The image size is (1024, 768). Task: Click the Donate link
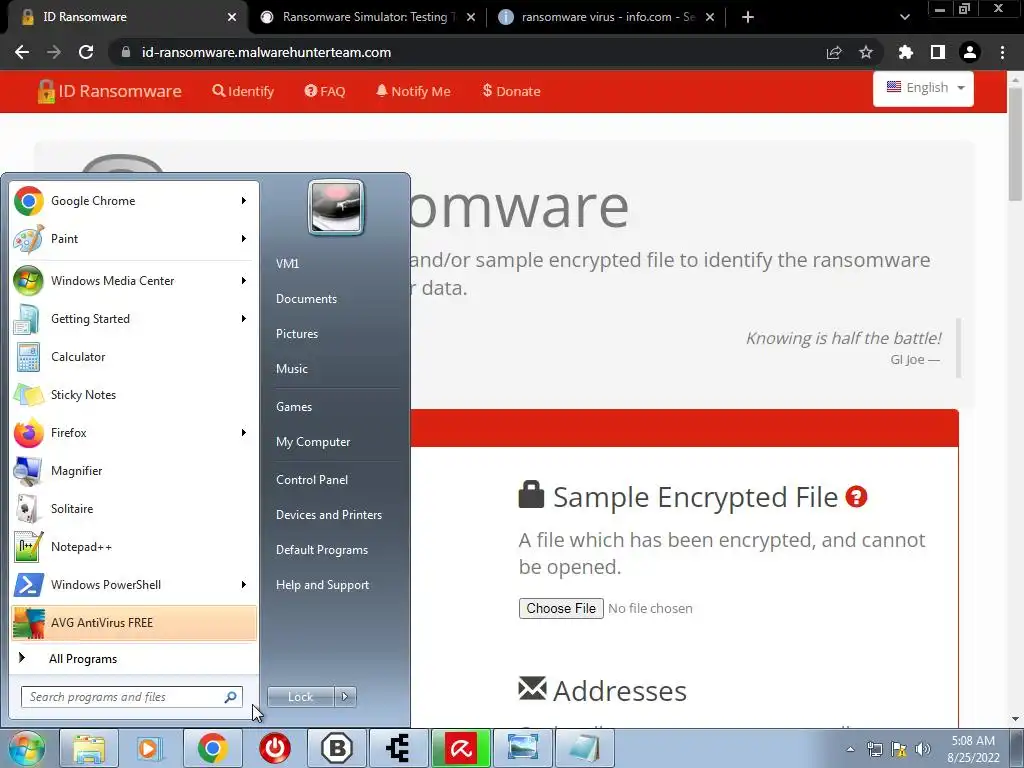[511, 91]
